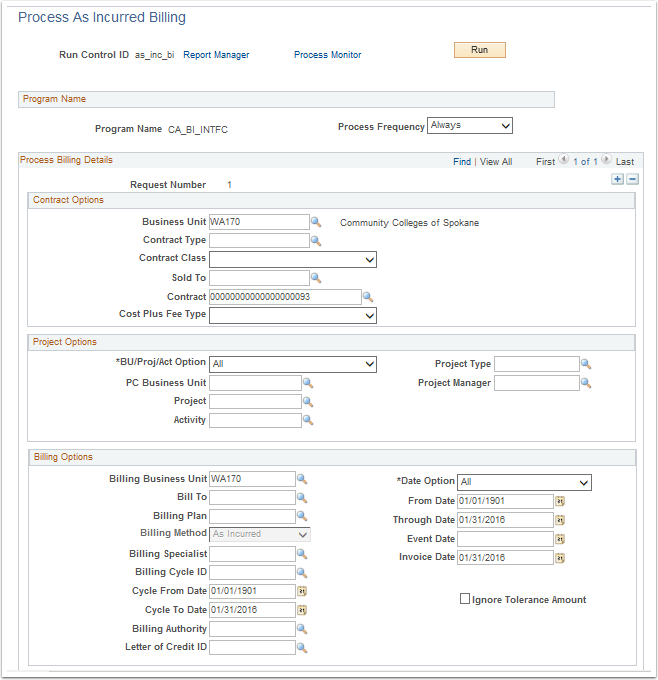
Task: Click First navigation link
Action: pyautogui.click(x=545, y=162)
